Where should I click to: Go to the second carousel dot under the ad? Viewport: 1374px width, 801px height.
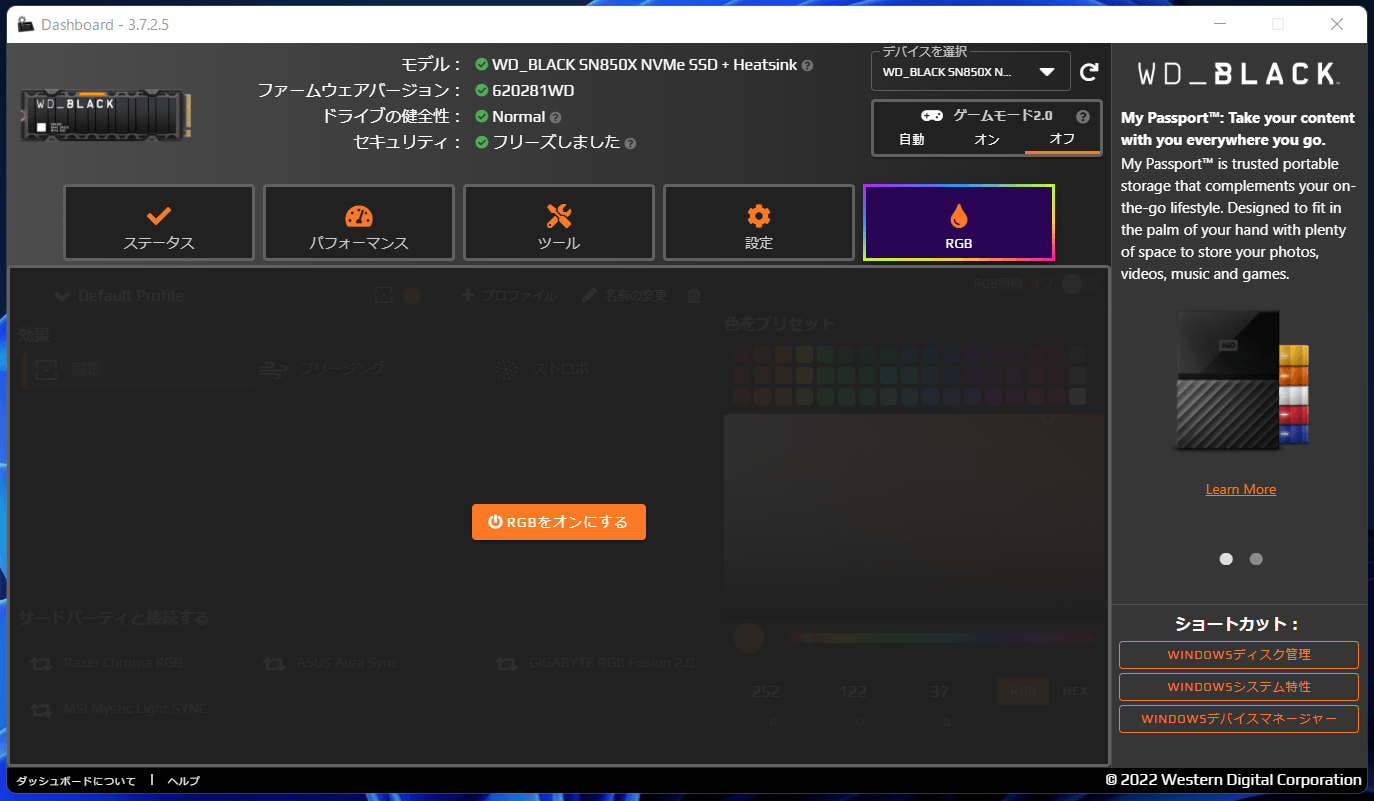(1256, 559)
